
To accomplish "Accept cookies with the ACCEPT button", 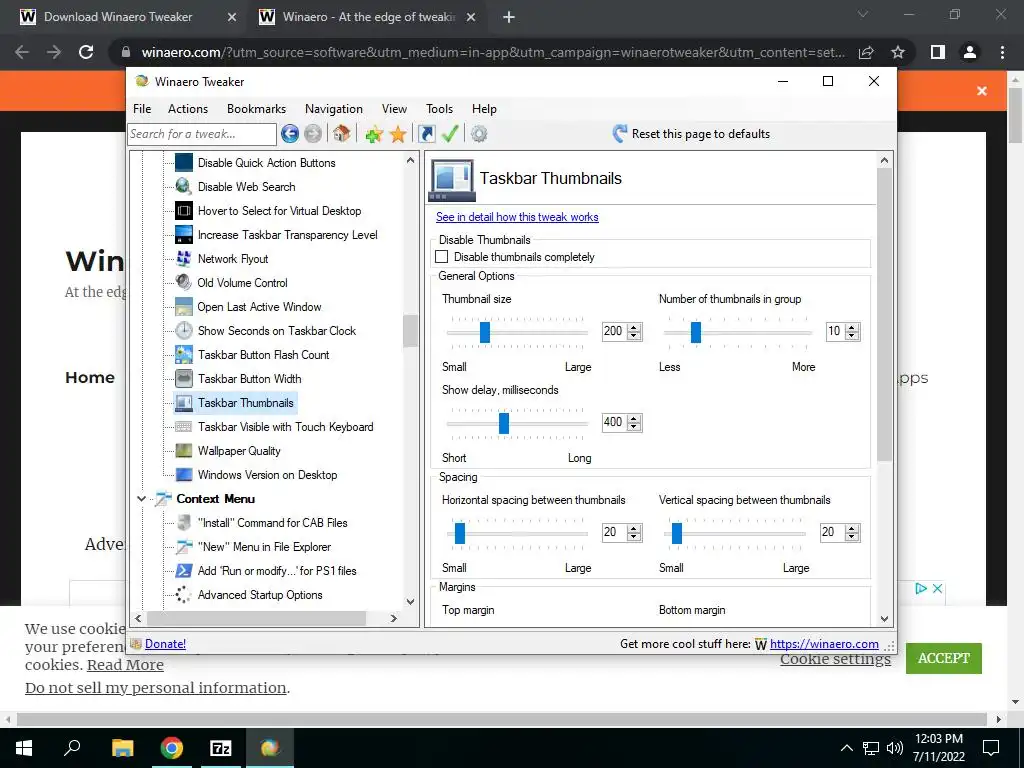I will click(944, 658).
